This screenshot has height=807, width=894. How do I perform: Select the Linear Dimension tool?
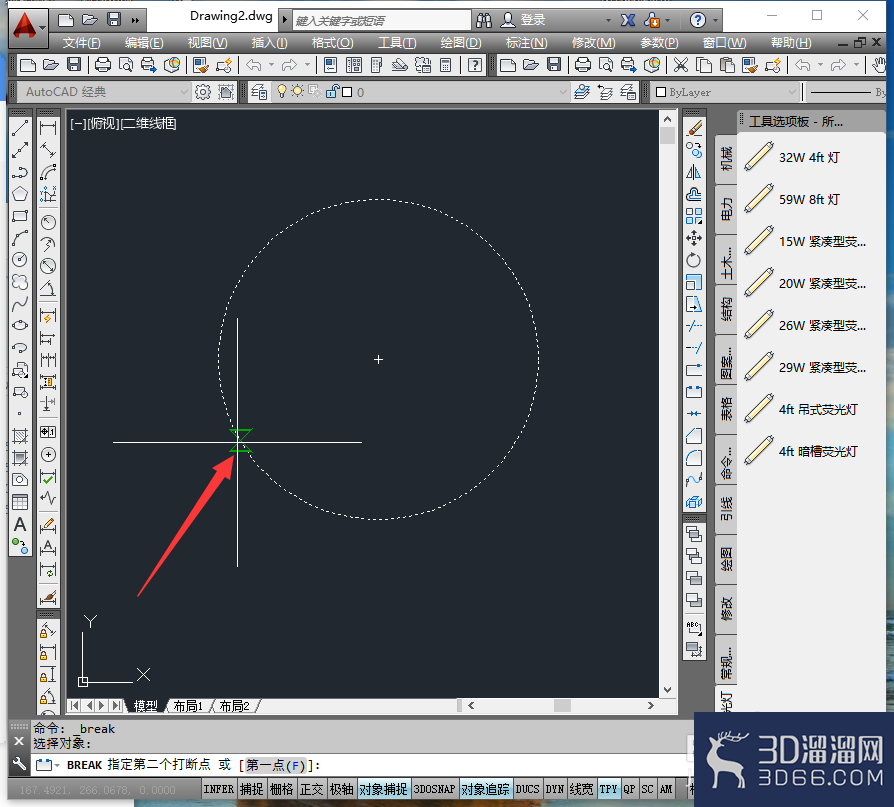tap(48, 128)
